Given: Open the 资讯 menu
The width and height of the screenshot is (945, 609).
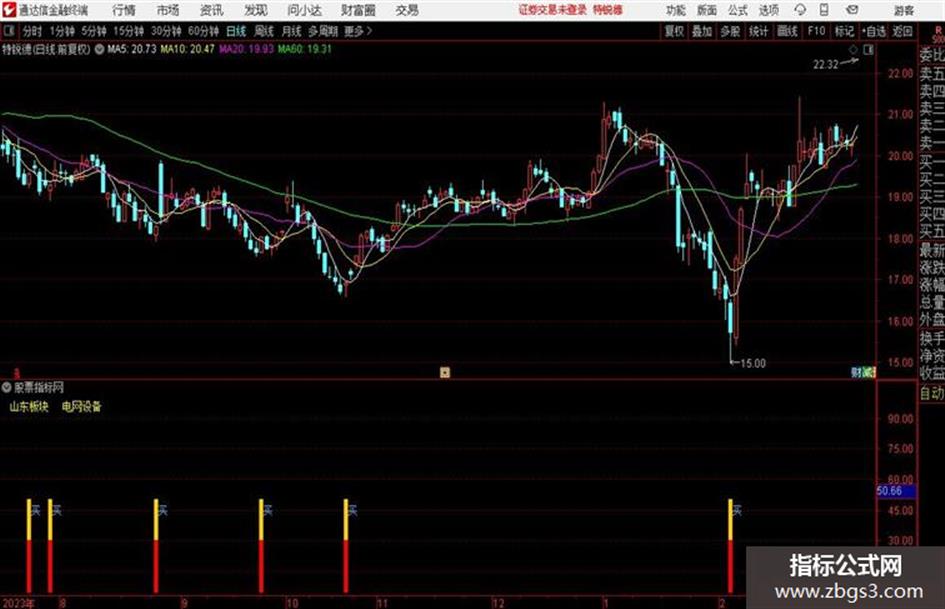Looking at the screenshot, I should [x=211, y=10].
